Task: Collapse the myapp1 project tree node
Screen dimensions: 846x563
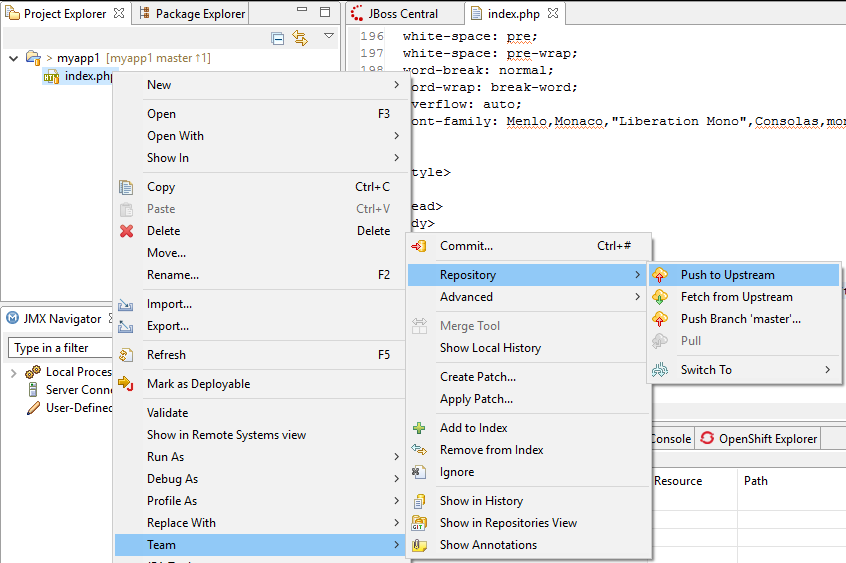Action: click(13, 58)
